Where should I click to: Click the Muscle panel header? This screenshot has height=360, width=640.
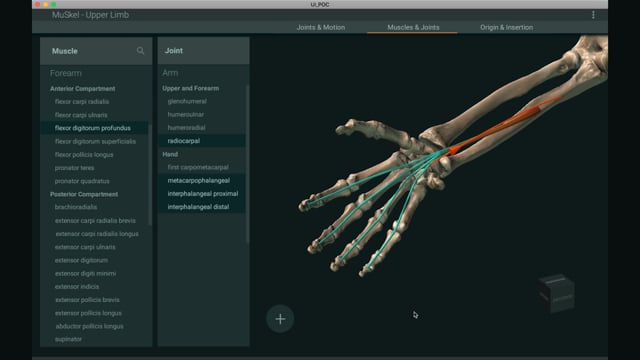(96, 51)
